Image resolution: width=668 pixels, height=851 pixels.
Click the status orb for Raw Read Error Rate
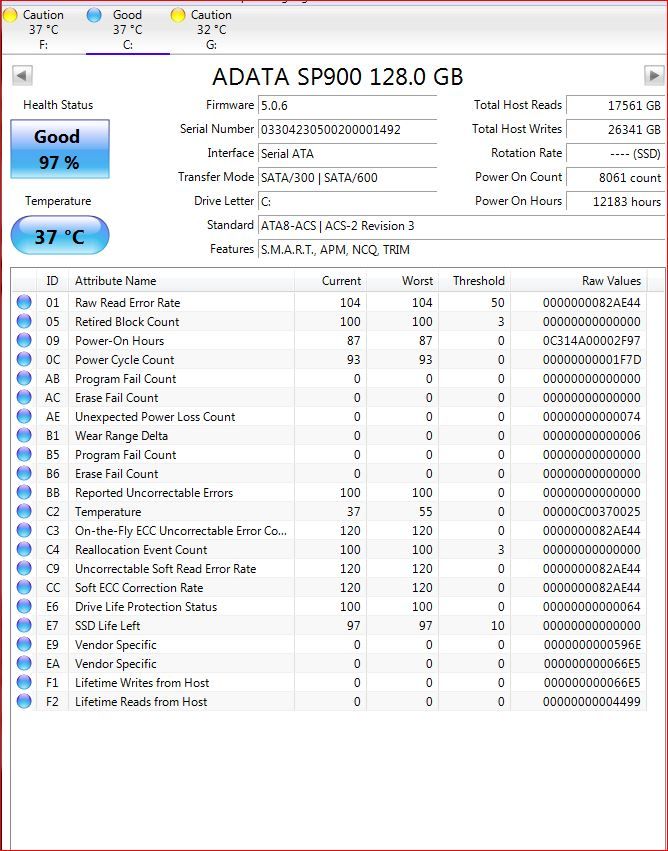coord(24,302)
